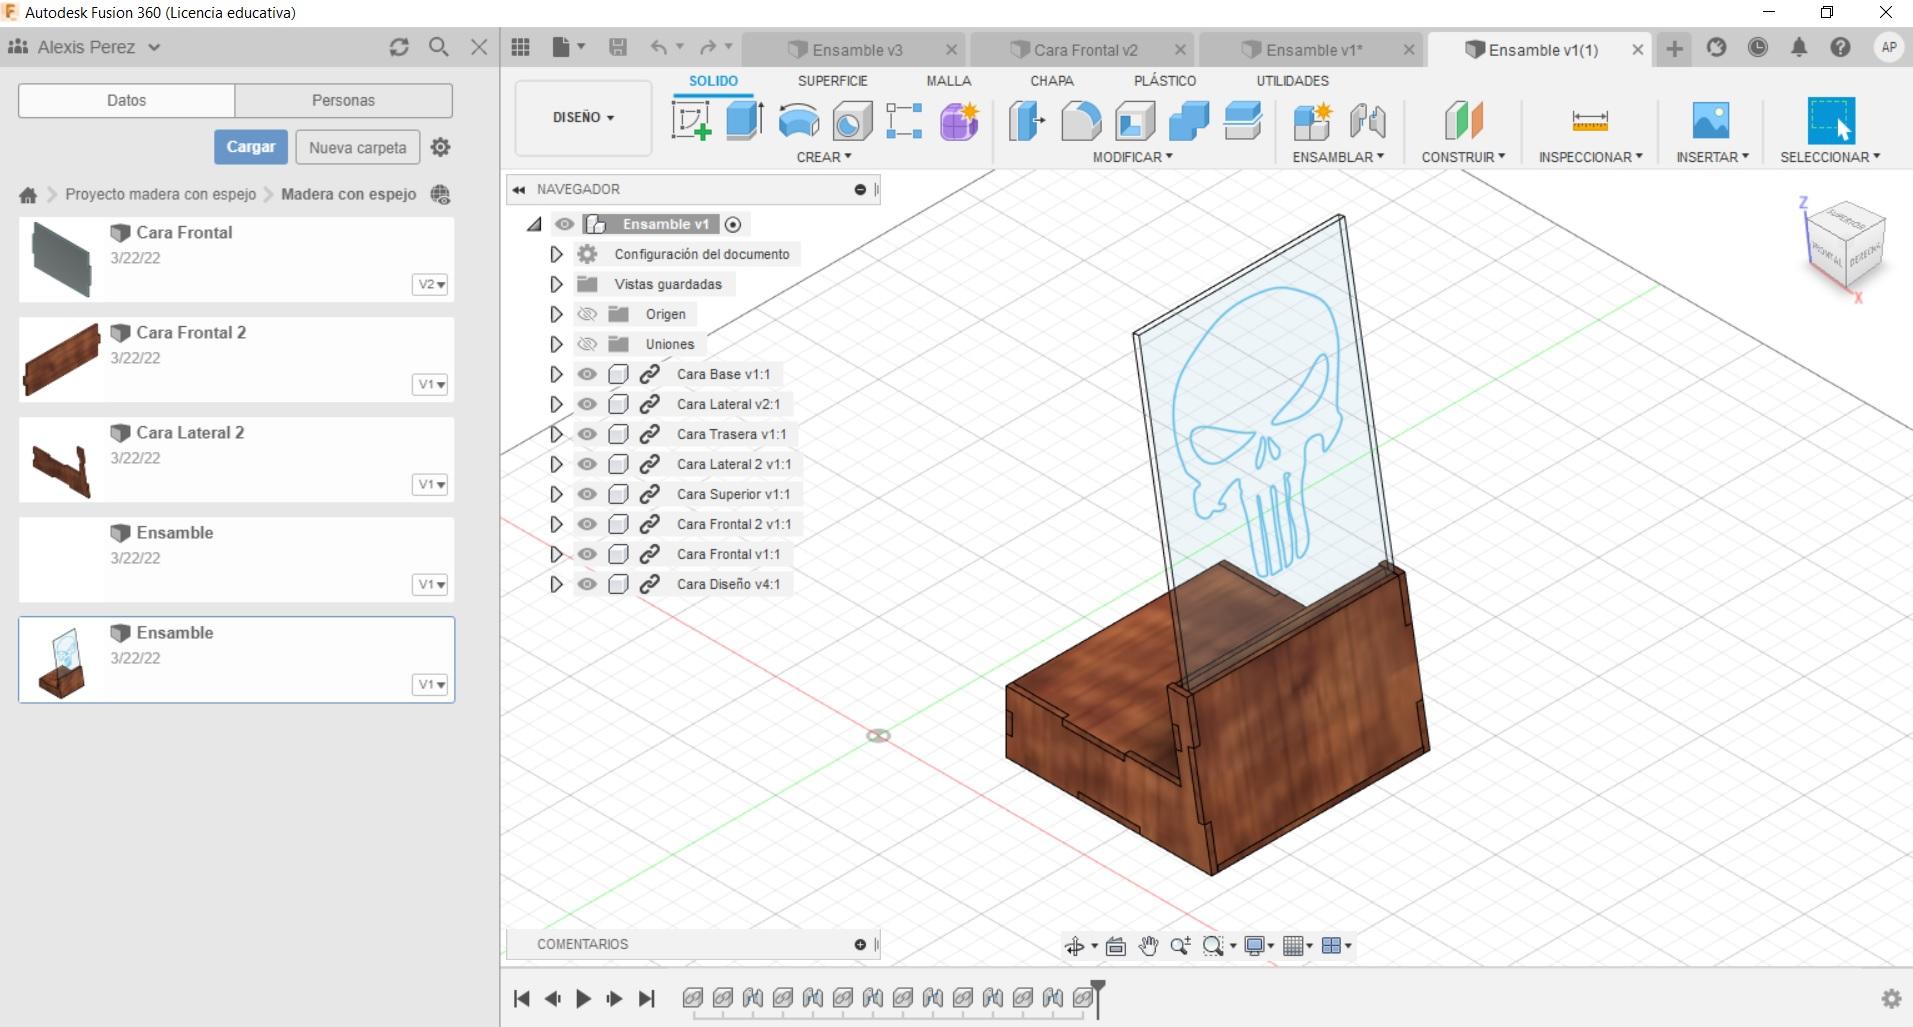Open the CREAR dropdown menu
The image size is (1913, 1027).
(x=824, y=157)
